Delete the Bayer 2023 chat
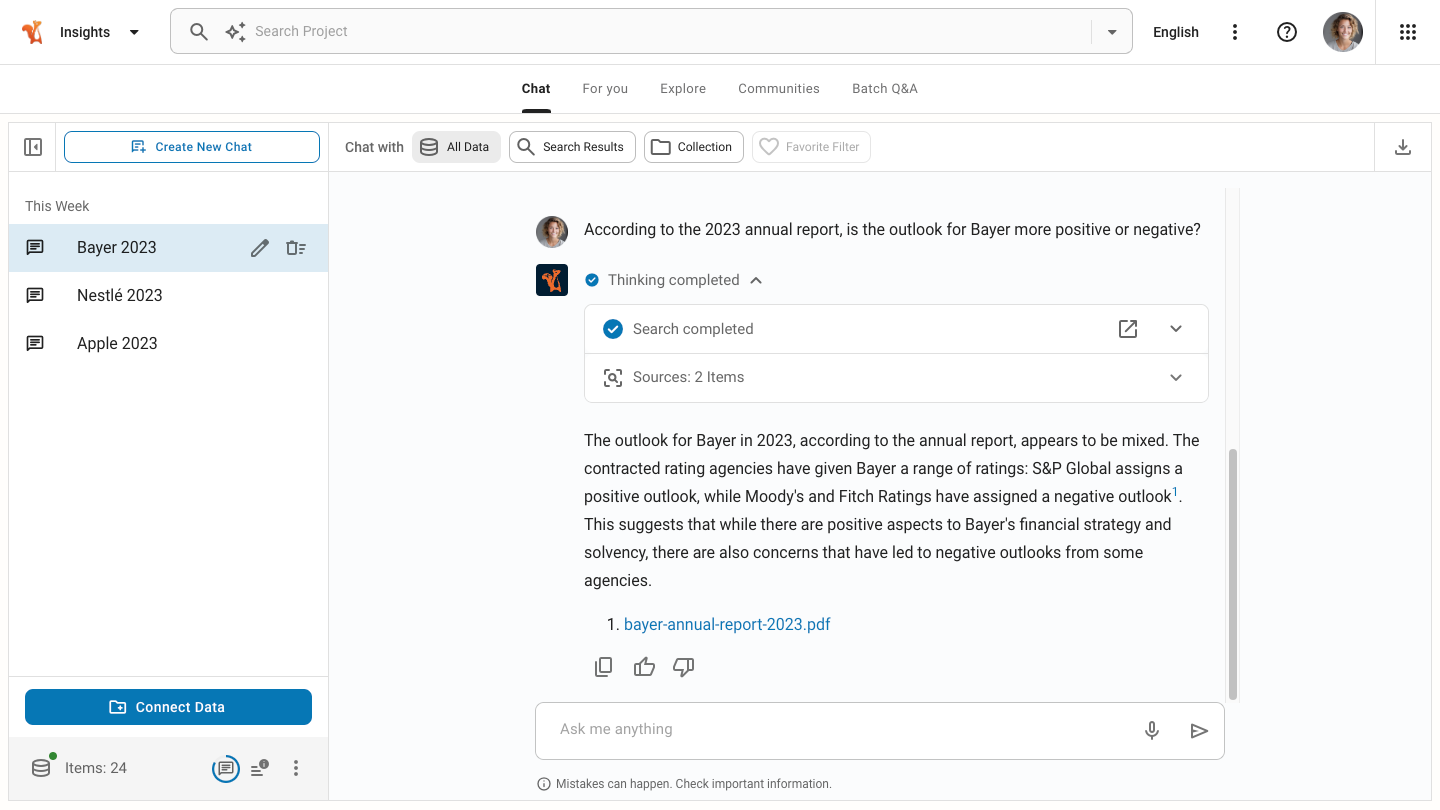Viewport: 1440px width, 810px height. point(296,248)
